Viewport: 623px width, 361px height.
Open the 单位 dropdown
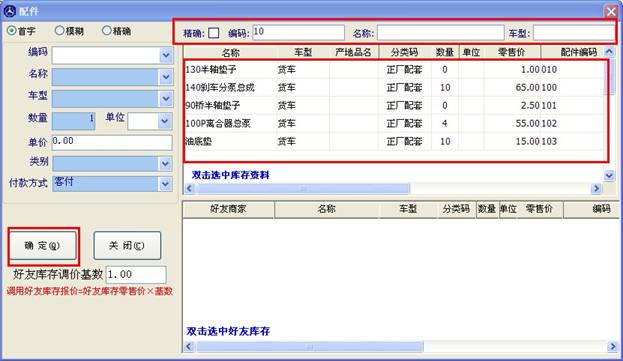click(164, 121)
